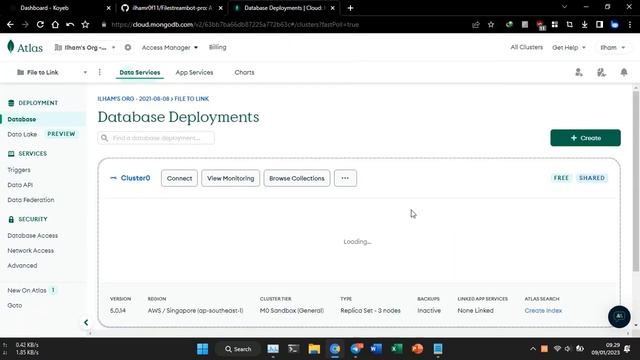Click the SHARED badge on Cluster0
Viewport: 640px width, 360px height.
click(x=592, y=178)
